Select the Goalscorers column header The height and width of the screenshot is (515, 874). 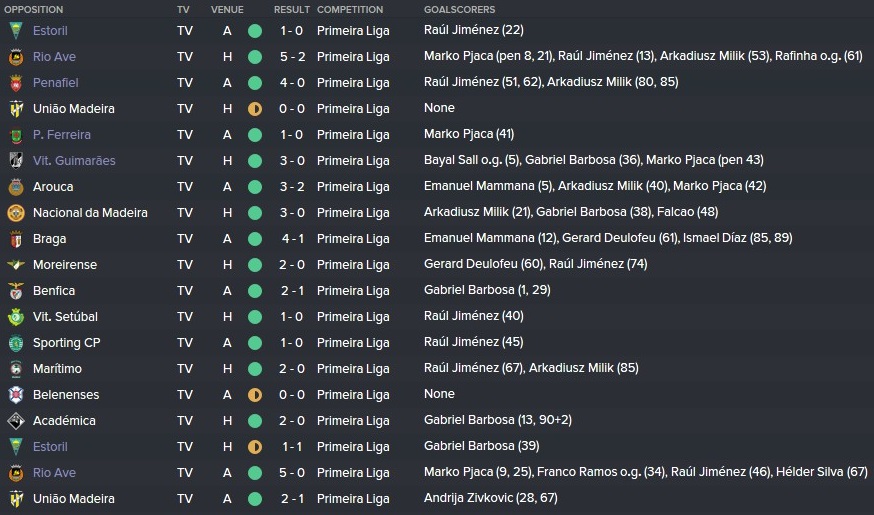459,9
